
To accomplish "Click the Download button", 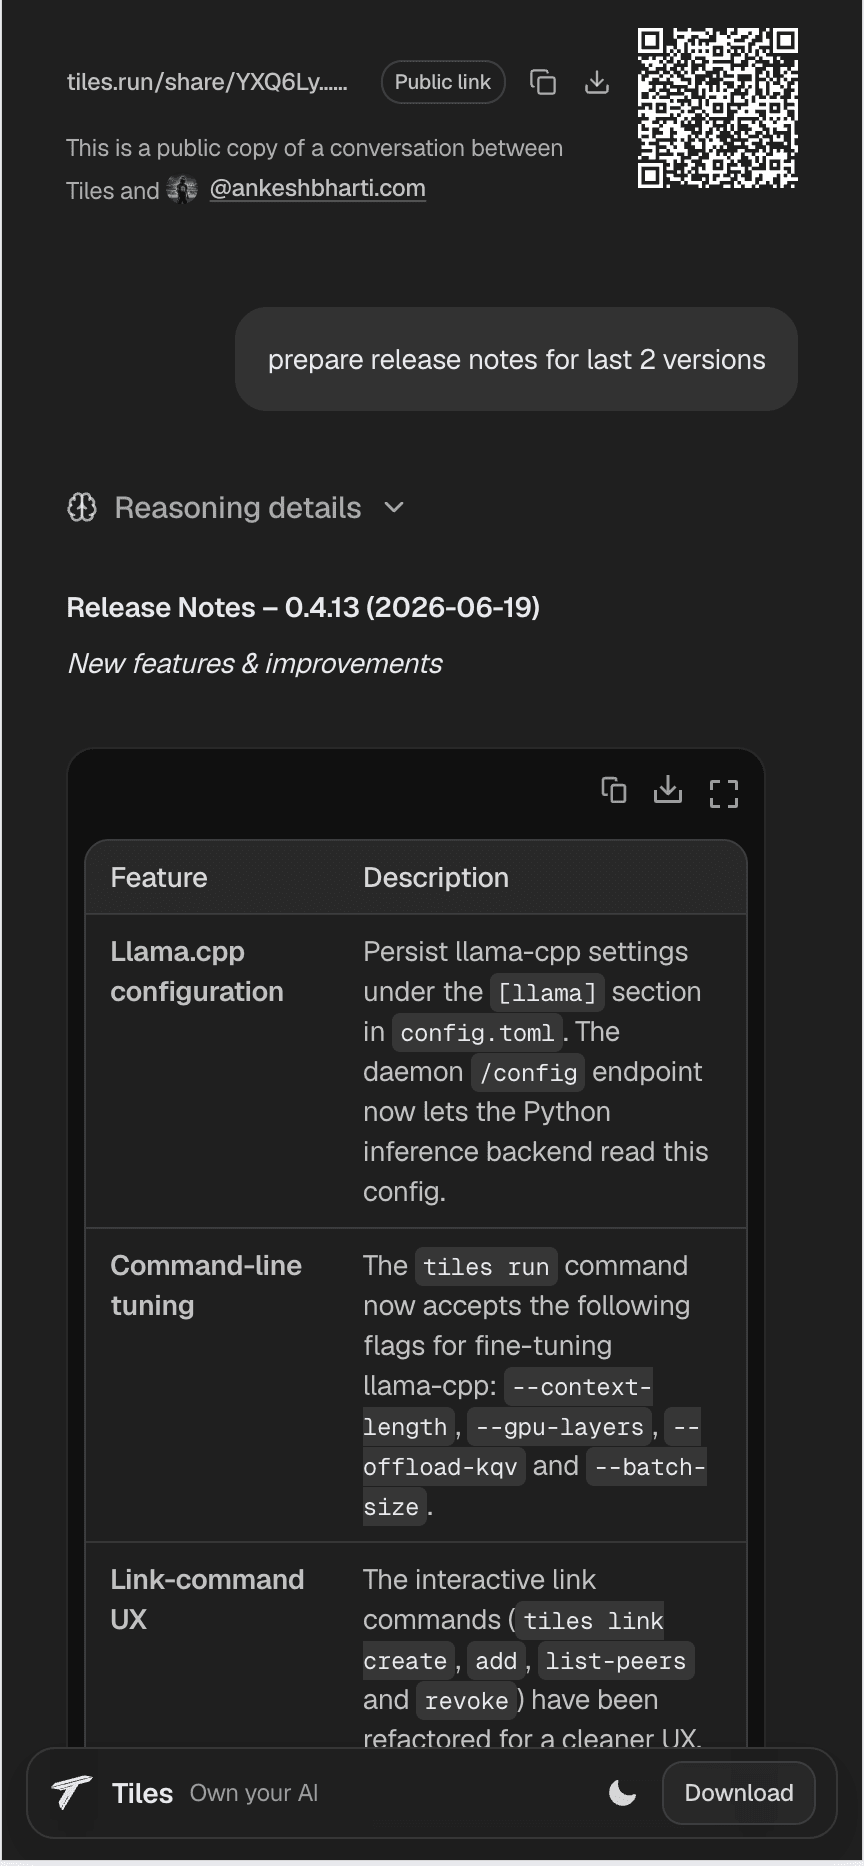I will coord(739,1793).
